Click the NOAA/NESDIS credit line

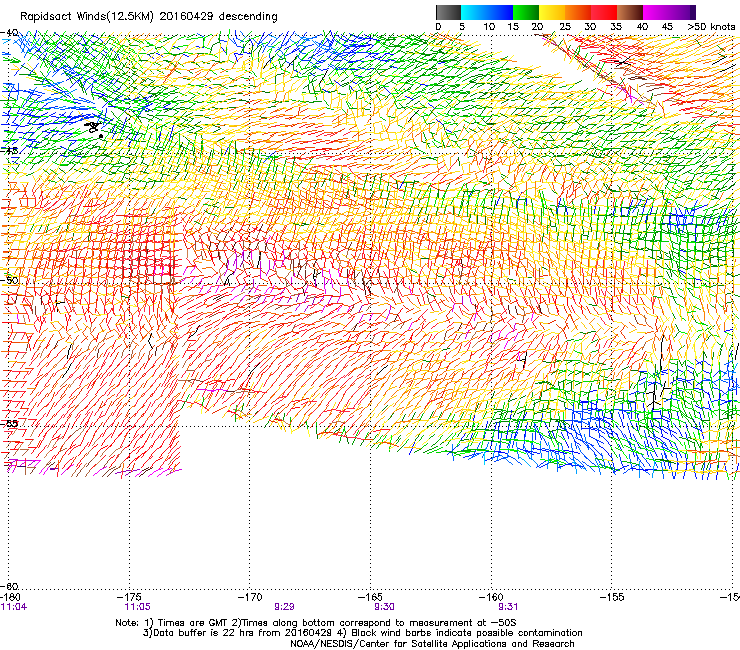pos(432,644)
